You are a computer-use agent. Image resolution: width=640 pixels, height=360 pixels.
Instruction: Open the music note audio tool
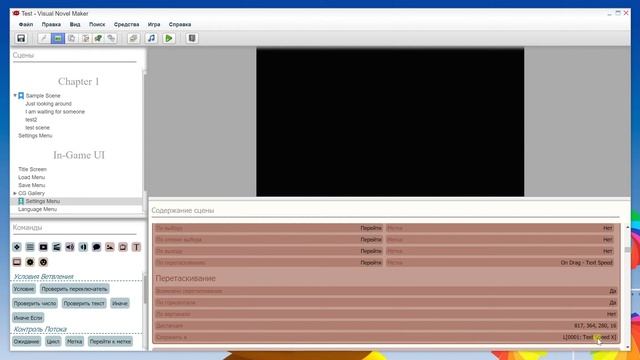[x=151, y=38]
